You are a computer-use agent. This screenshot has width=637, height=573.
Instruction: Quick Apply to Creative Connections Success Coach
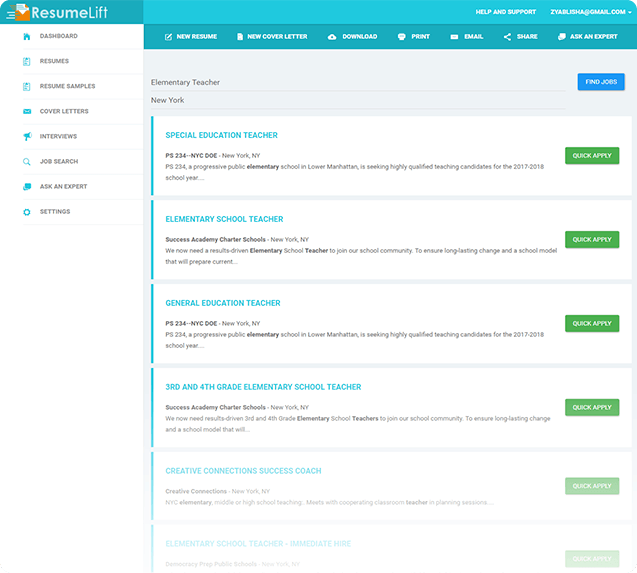tap(592, 486)
